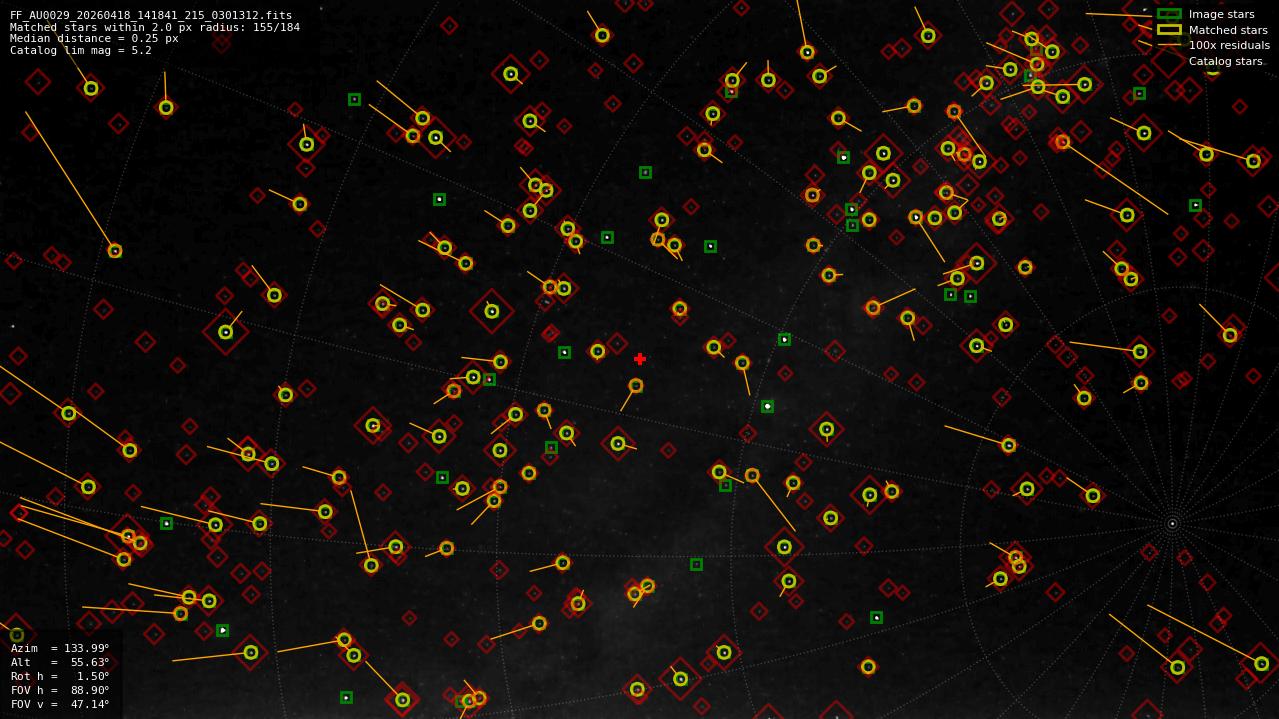
Task: Click the Matched stars 155/184 count text
Action: [x=154, y=27]
